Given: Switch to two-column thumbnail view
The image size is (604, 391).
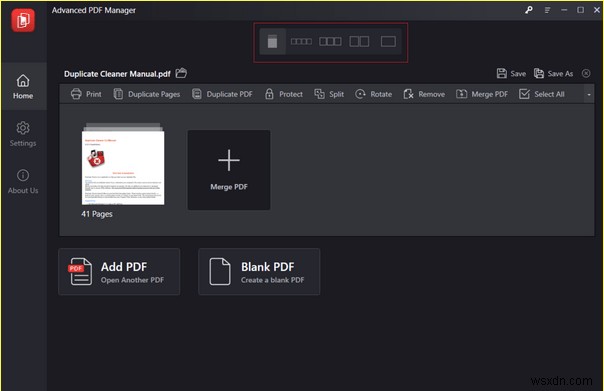Looking at the screenshot, I should click(359, 41).
